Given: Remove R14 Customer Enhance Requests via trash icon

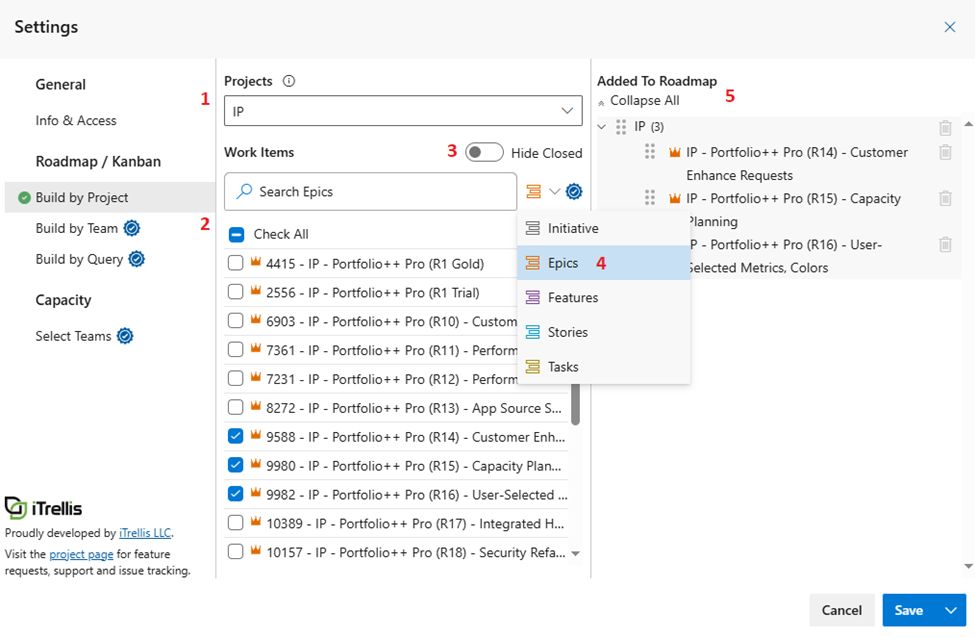Looking at the screenshot, I should click(x=945, y=152).
